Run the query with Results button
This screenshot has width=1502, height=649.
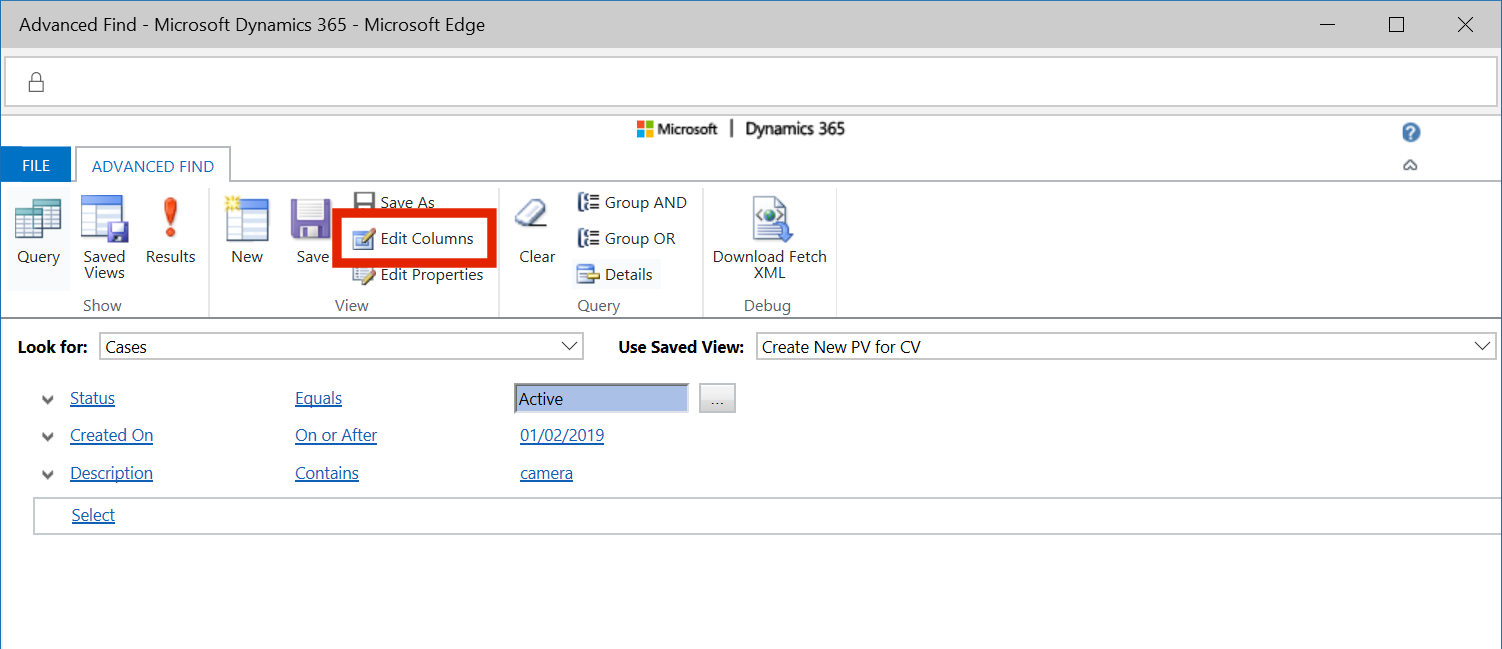coord(170,232)
